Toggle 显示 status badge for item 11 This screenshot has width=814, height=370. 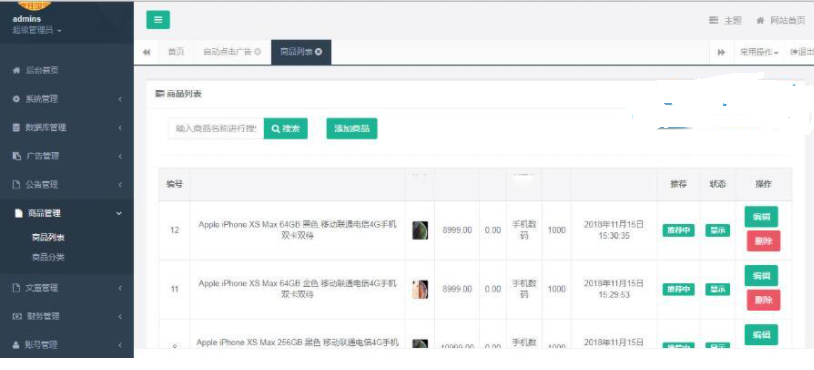[x=717, y=289]
